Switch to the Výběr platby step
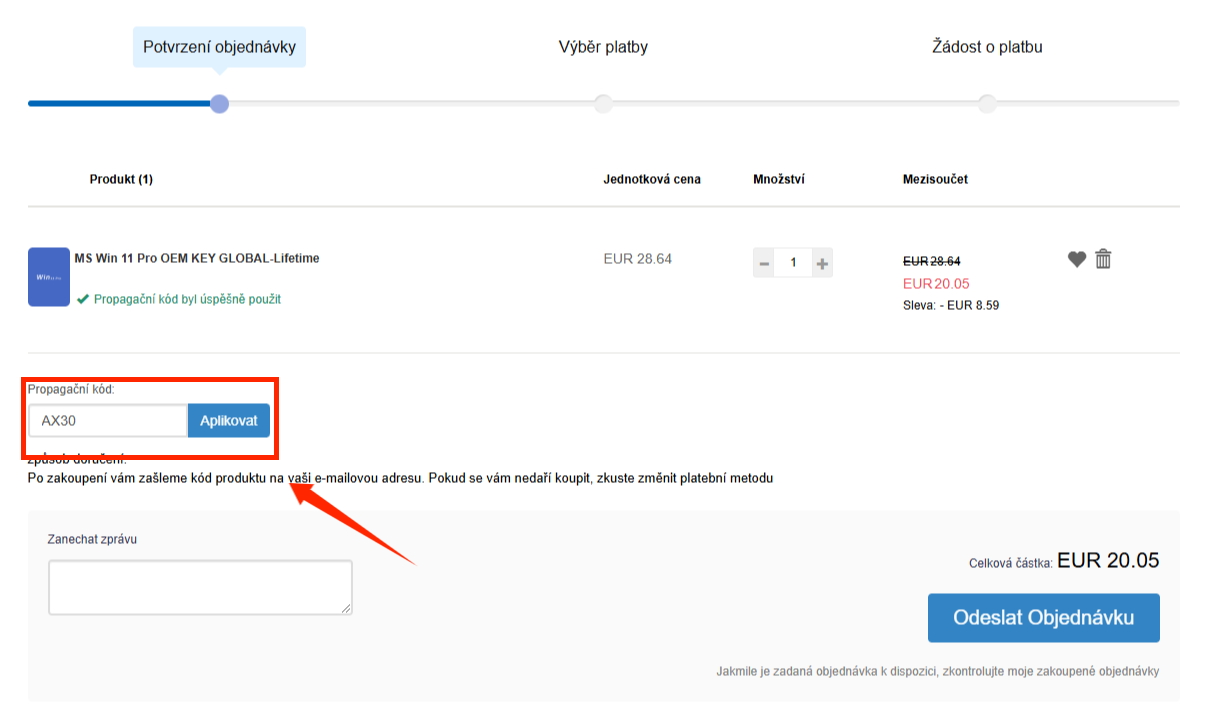1222x708 pixels. pyautogui.click(x=603, y=47)
